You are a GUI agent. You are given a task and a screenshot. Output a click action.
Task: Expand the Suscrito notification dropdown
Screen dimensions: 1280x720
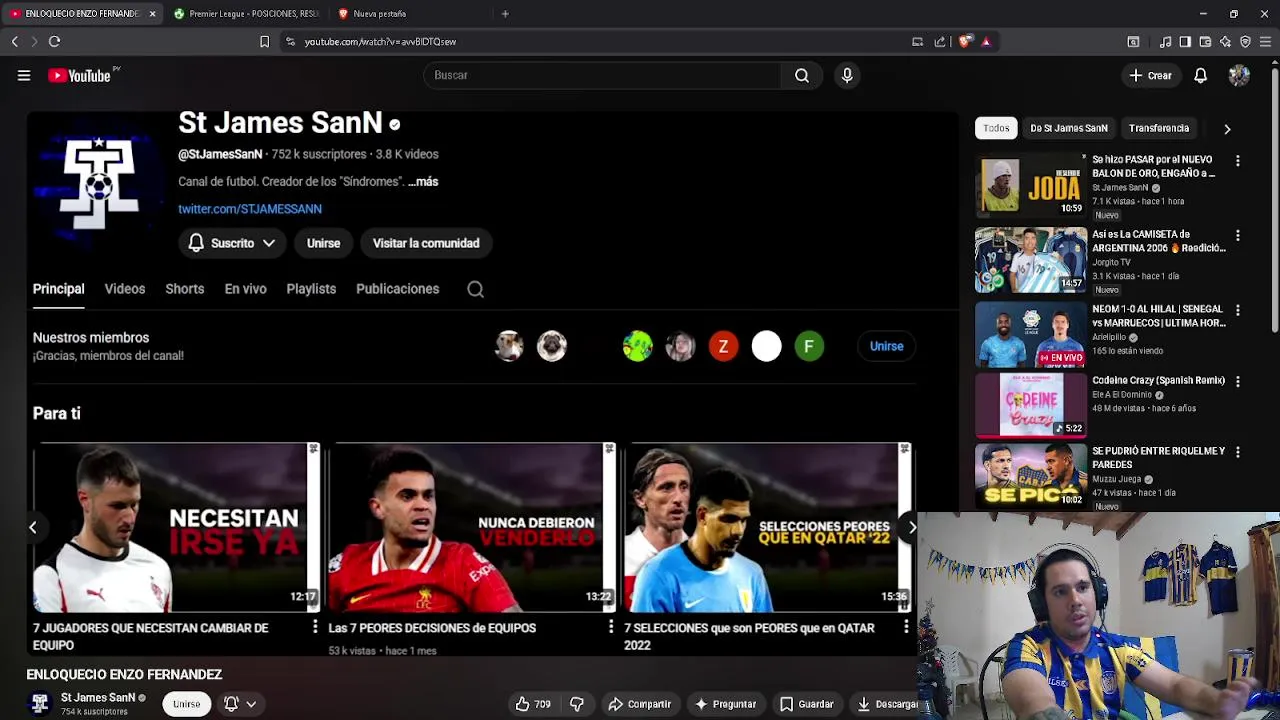pos(268,243)
